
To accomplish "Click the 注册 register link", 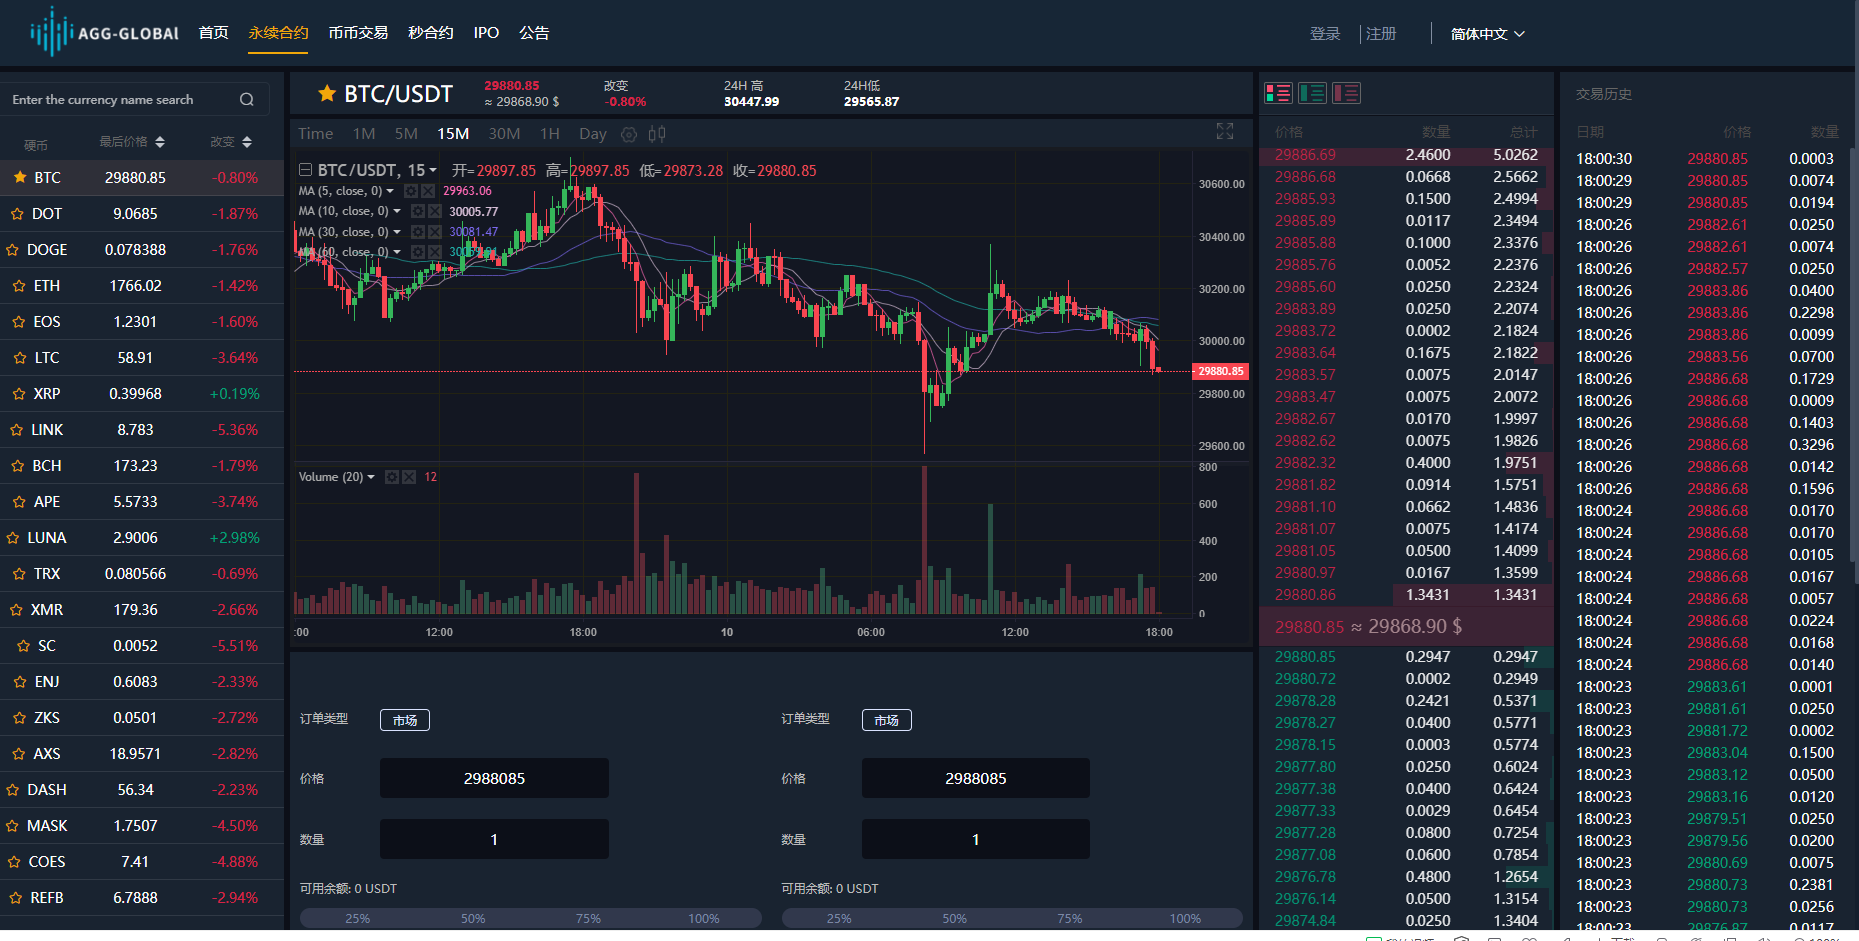I will 1381,34.
